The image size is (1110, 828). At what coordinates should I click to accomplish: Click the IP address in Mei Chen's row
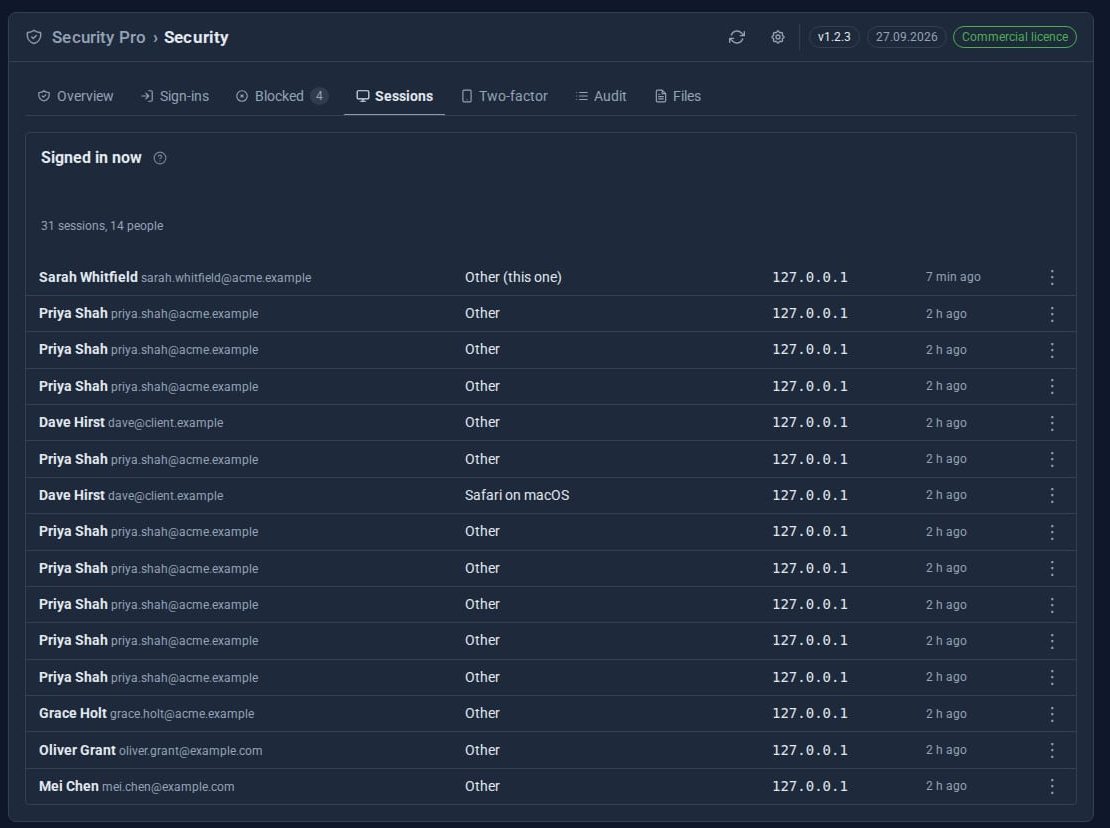[x=810, y=786]
